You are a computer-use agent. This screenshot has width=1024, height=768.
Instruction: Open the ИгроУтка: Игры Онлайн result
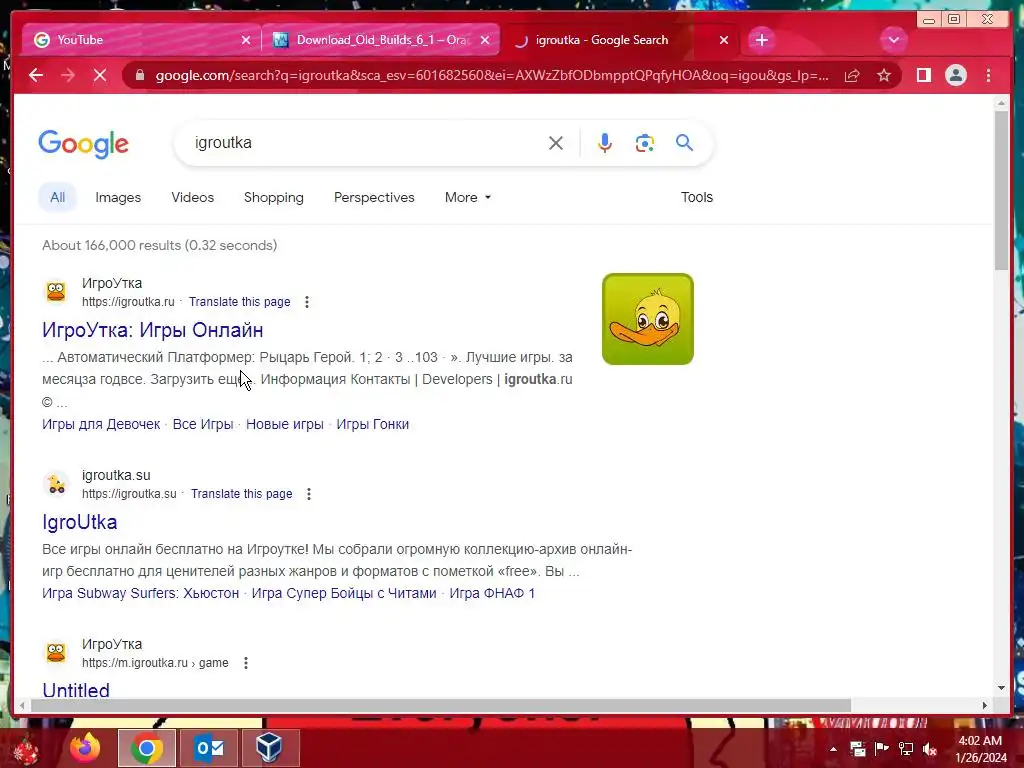click(x=153, y=330)
